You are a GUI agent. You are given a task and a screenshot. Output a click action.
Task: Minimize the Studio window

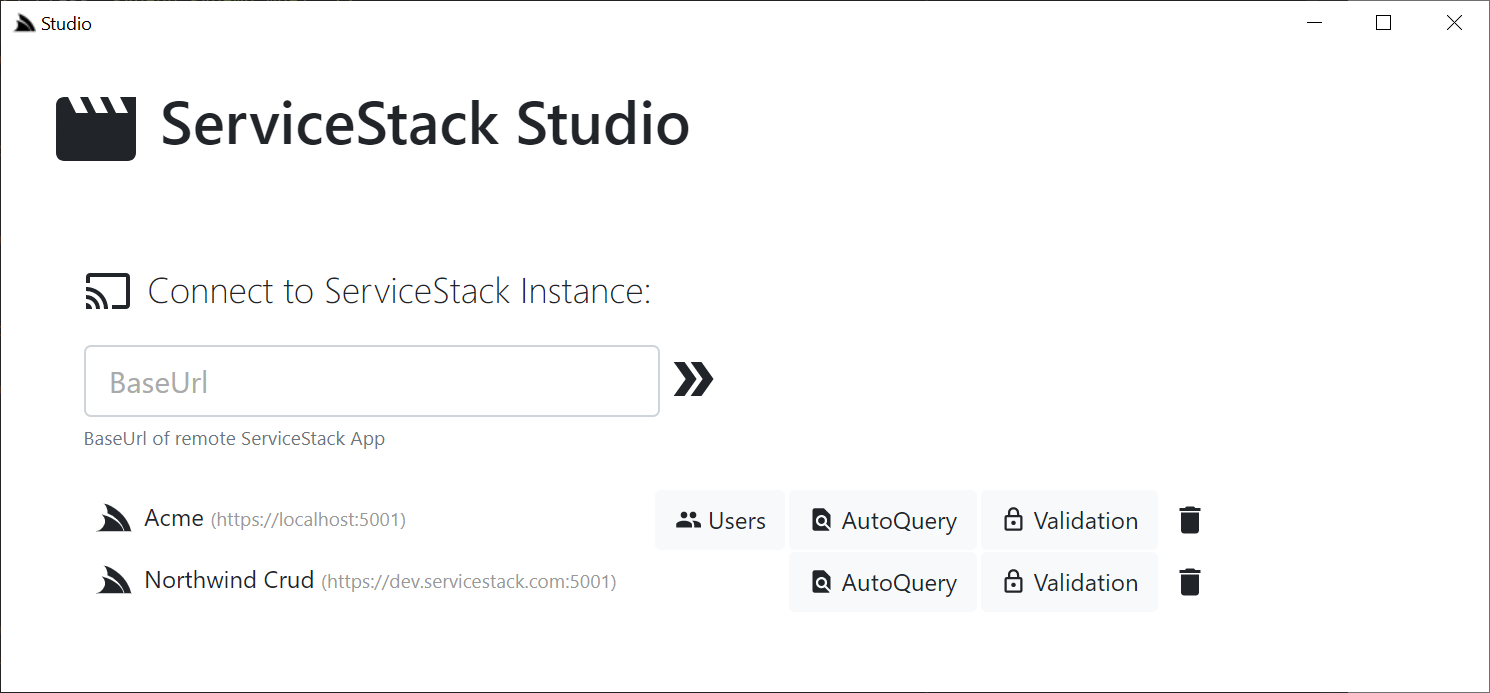(1314, 23)
